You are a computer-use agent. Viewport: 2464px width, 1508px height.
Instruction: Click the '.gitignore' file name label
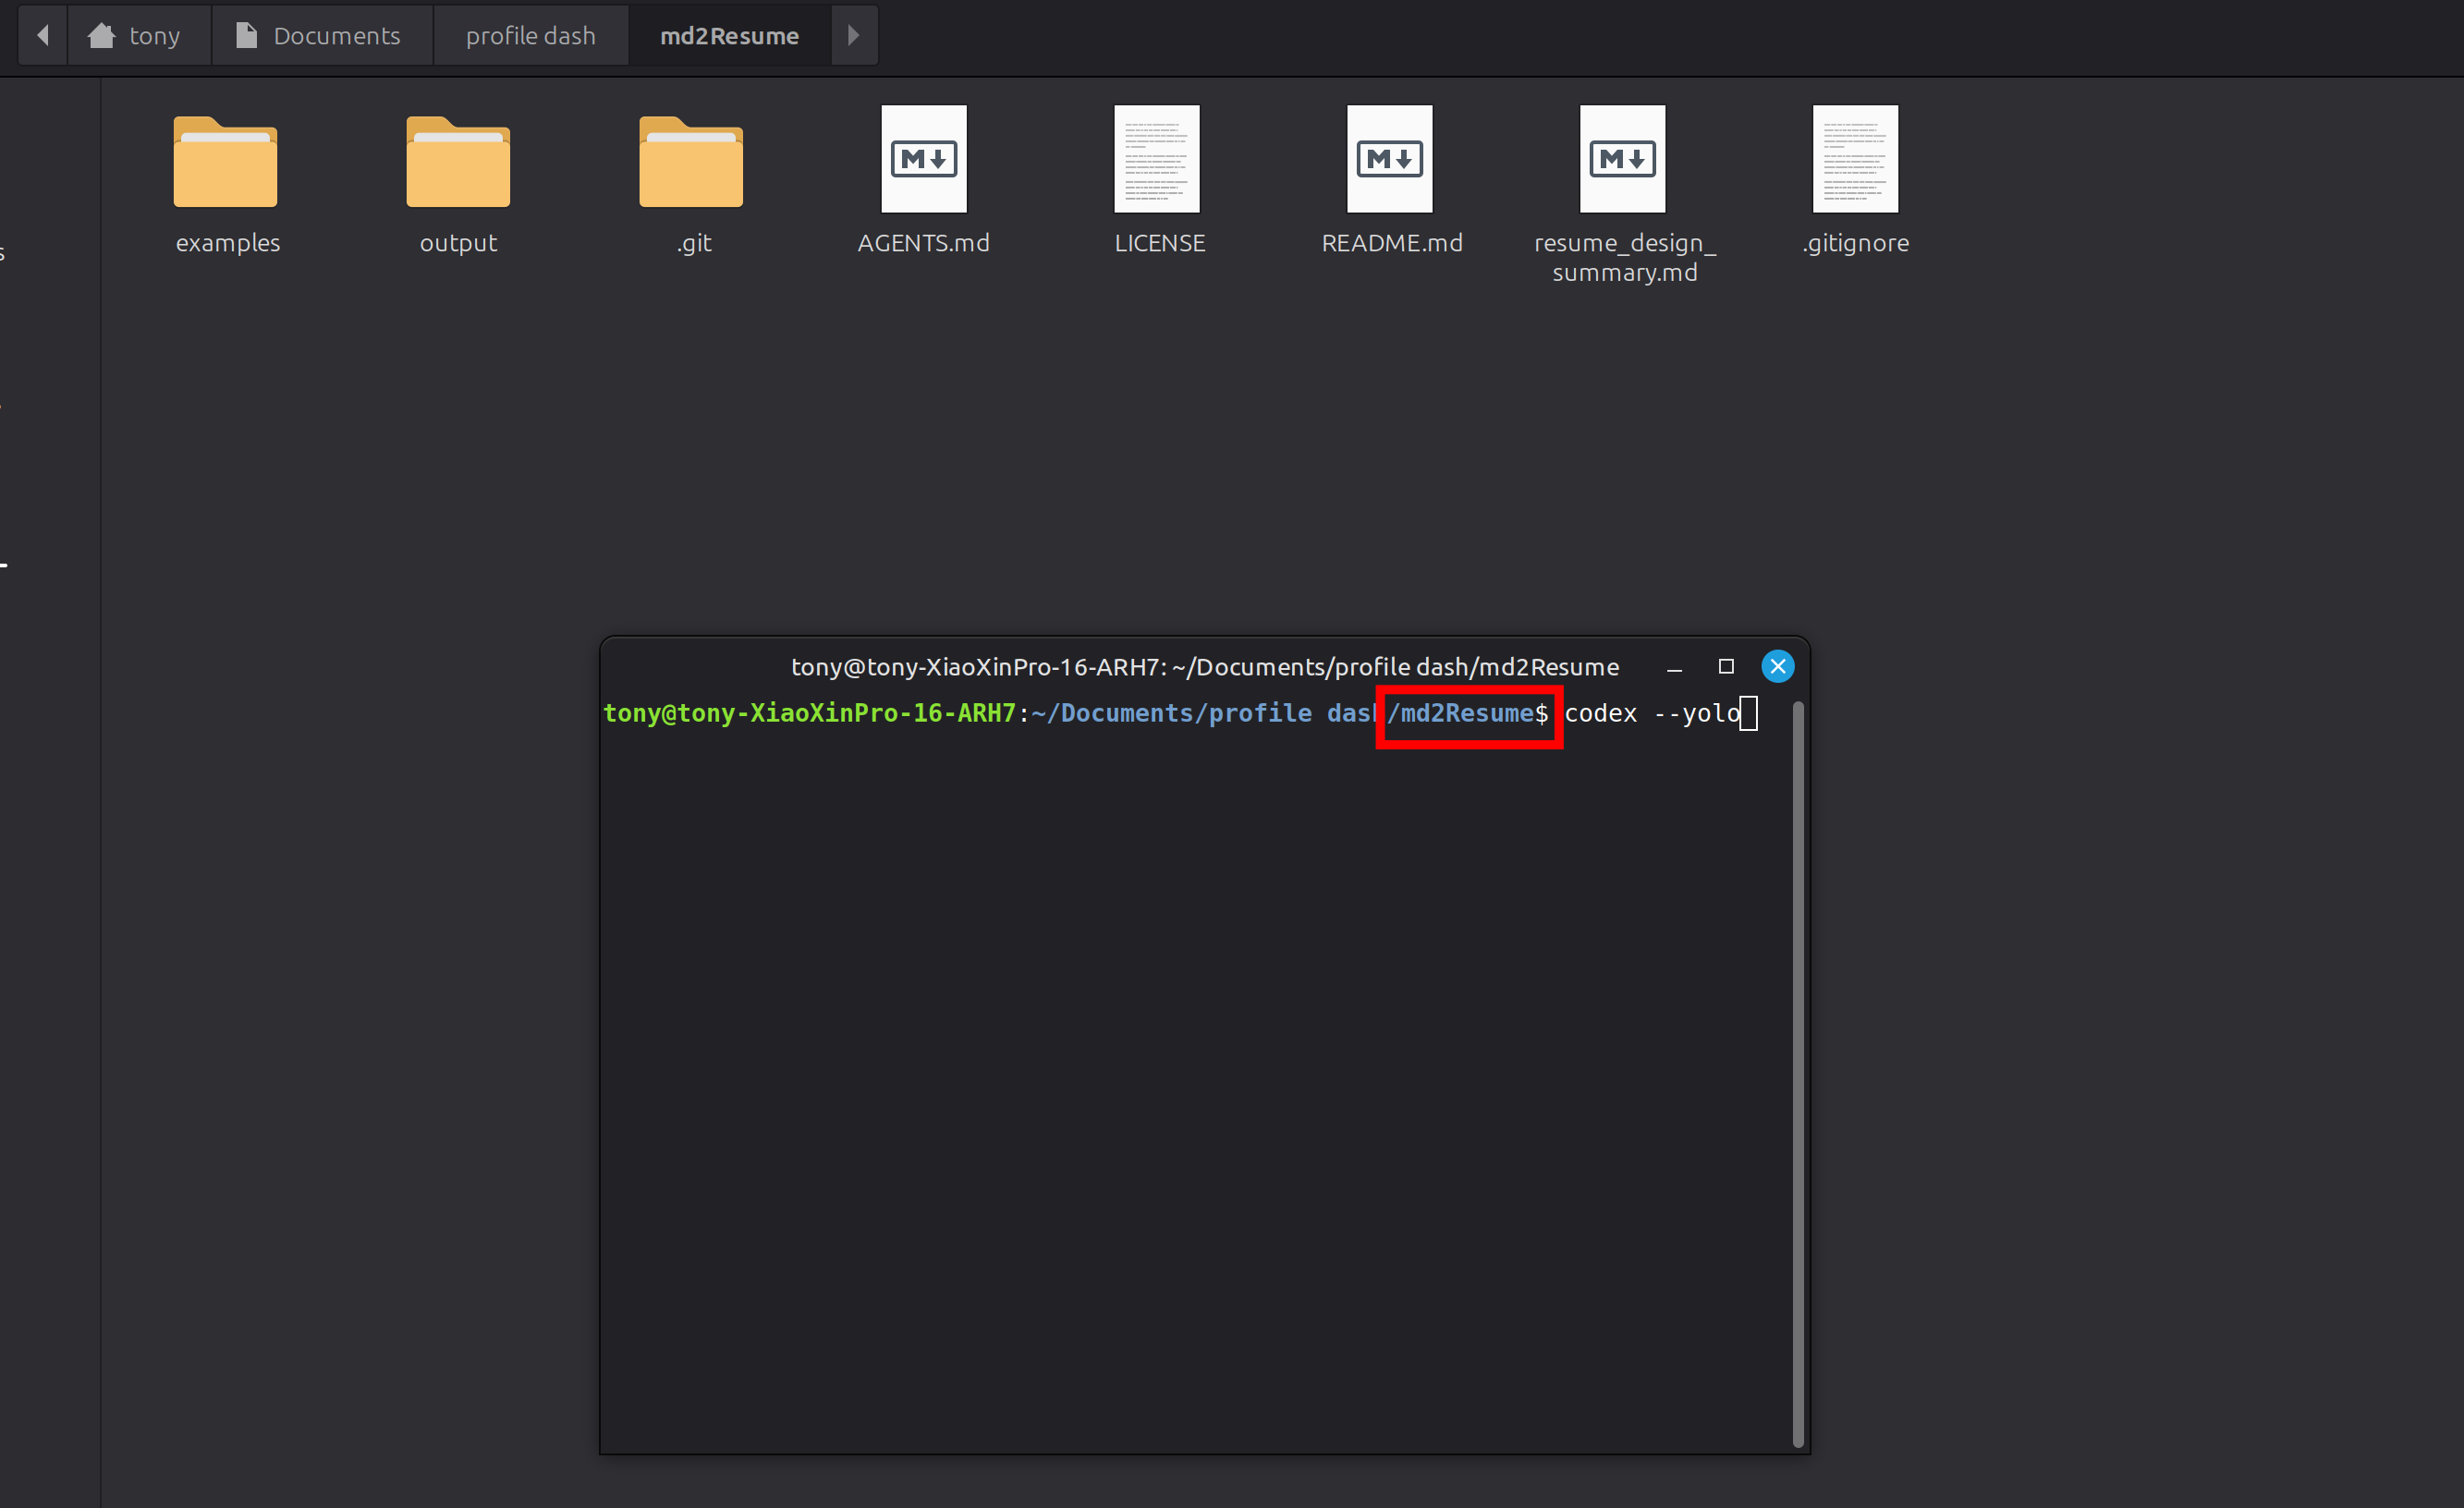tap(1856, 243)
